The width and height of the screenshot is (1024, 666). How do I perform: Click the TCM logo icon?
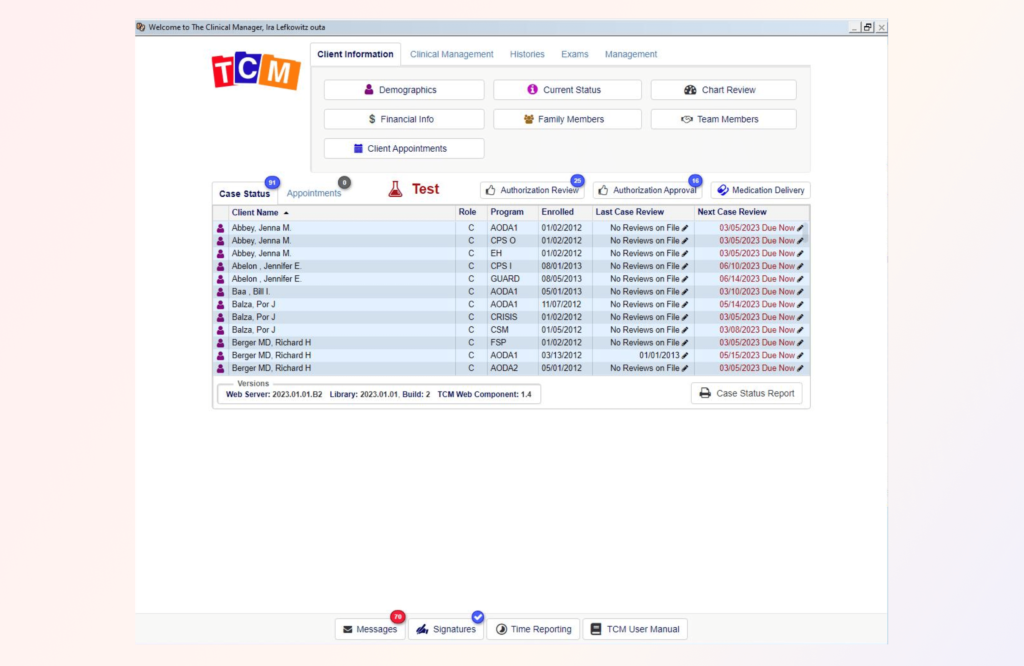(255, 71)
